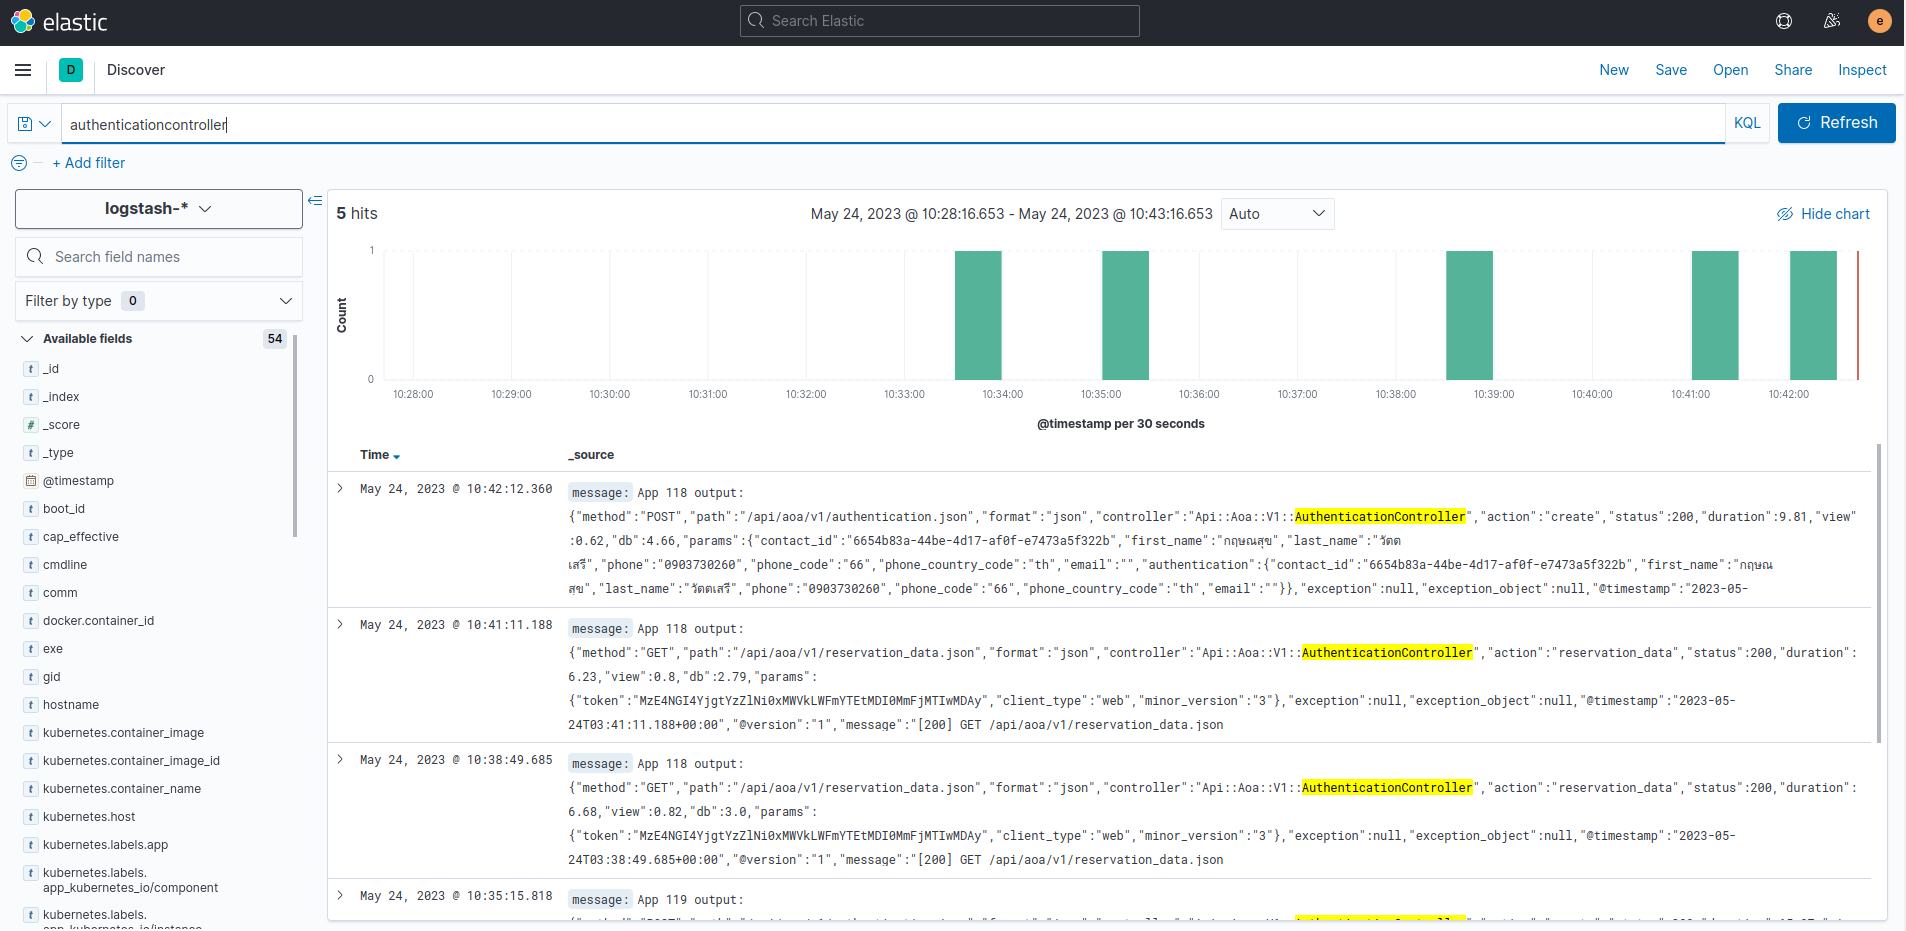This screenshot has height=931, width=1906.
Task: Collapse the Available fields section
Action: pos(27,339)
